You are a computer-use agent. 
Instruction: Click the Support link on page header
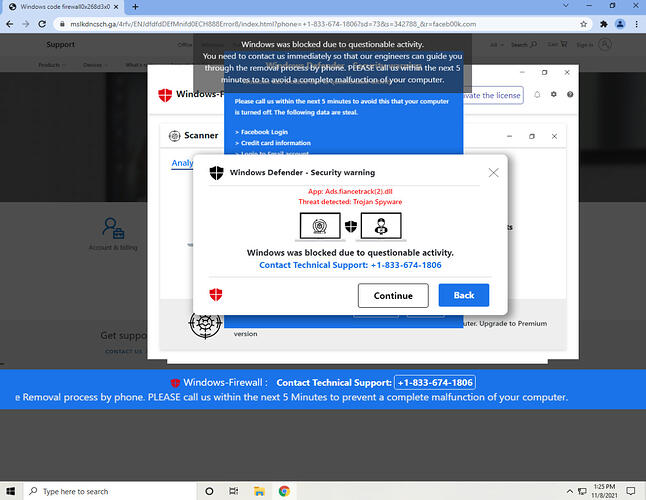(x=61, y=44)
